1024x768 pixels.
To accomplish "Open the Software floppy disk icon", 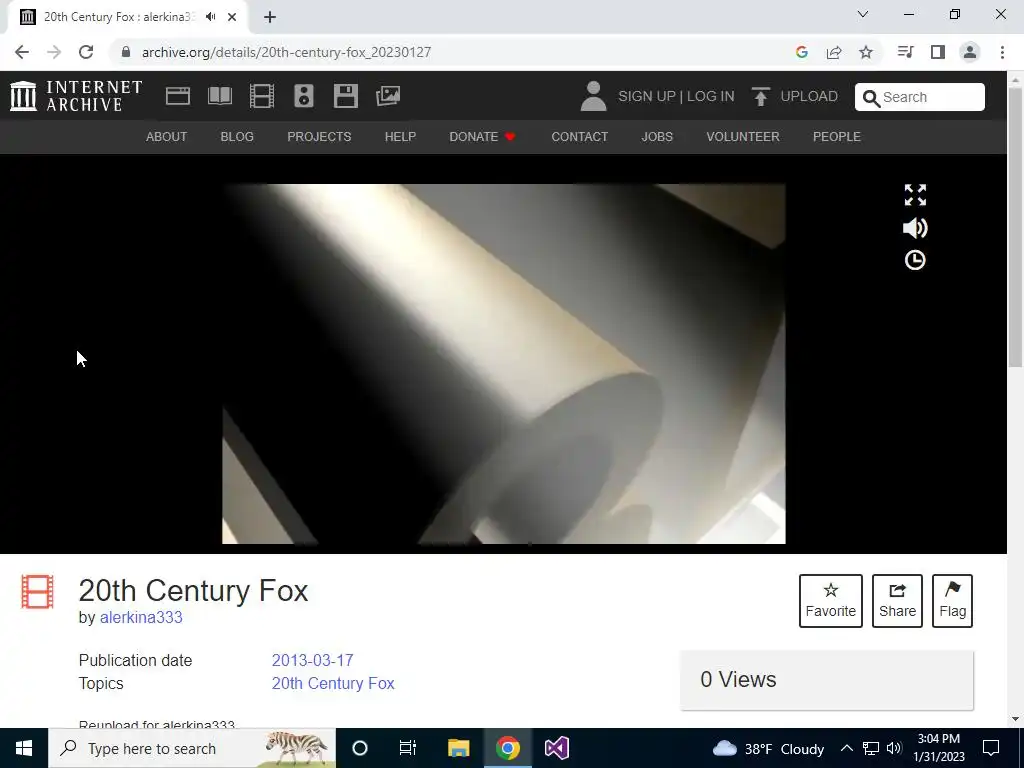I will [x=345, y=96].
